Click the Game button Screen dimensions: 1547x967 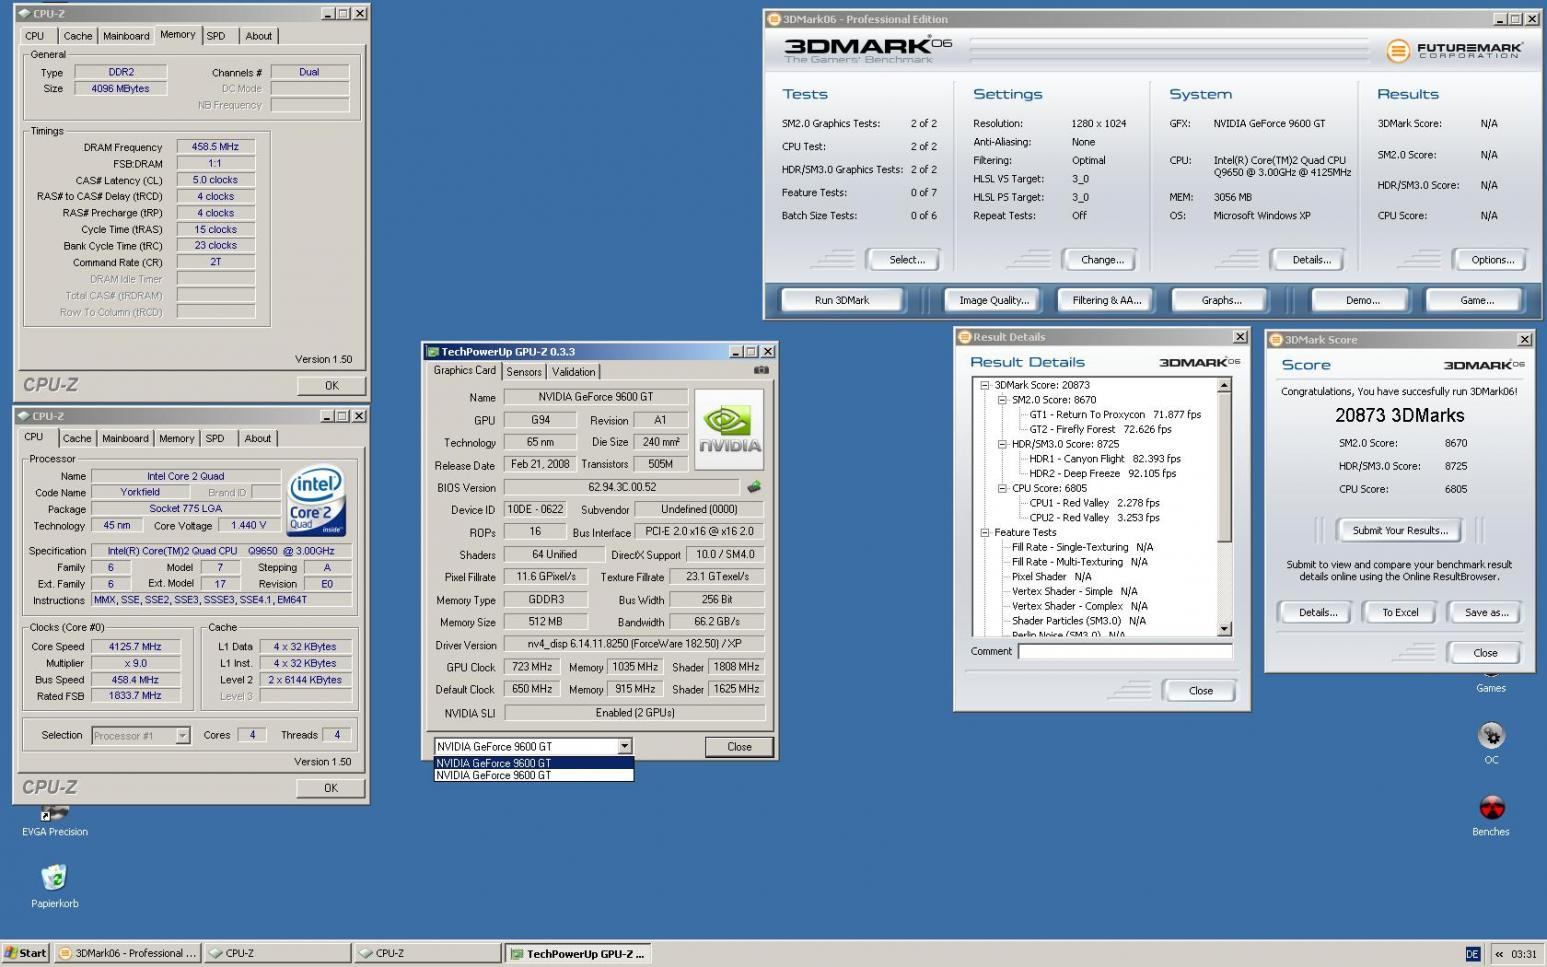[1477, 300]
